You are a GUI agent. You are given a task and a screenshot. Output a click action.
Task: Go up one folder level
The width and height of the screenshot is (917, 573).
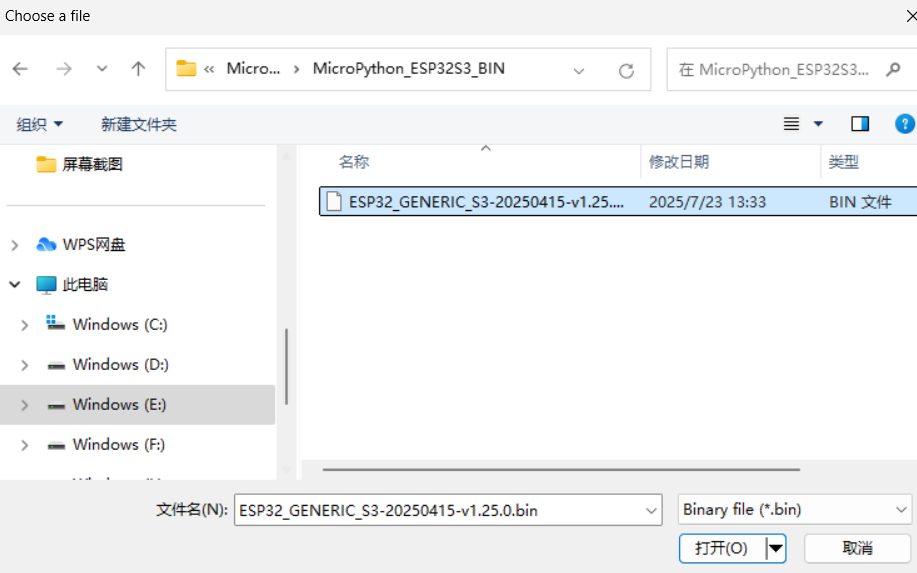point(138,69)
